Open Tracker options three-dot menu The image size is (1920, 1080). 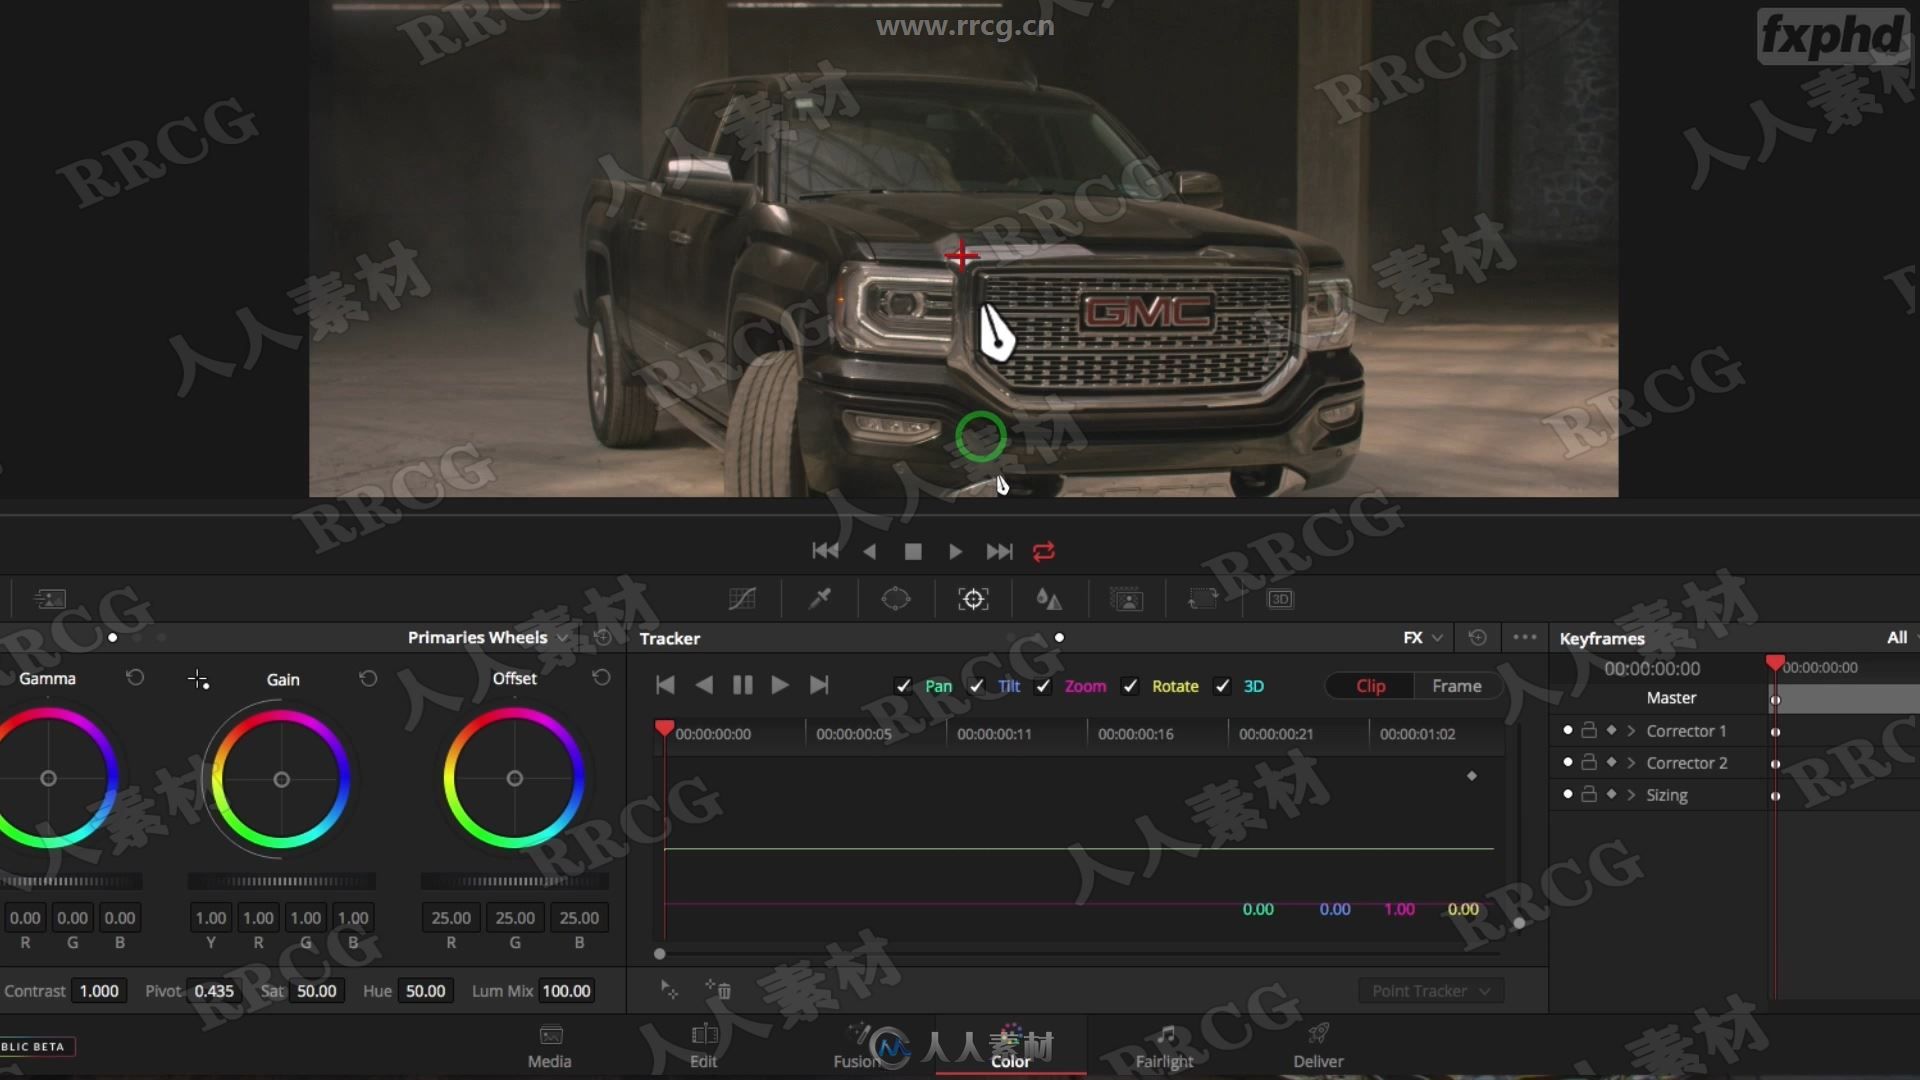[1524, 637]
